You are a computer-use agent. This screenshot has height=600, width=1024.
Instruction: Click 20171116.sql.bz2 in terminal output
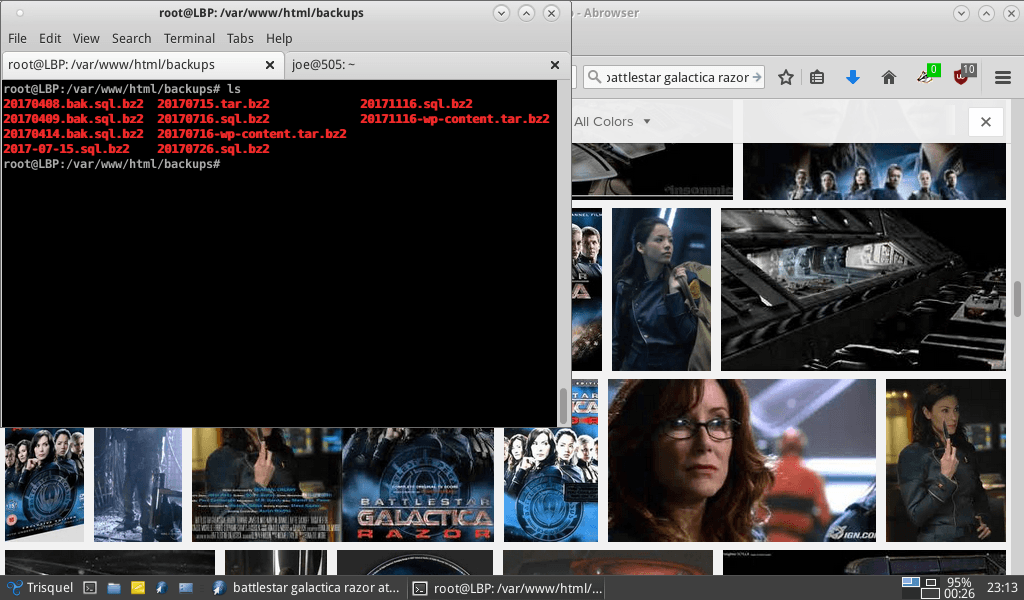[416, 104]
